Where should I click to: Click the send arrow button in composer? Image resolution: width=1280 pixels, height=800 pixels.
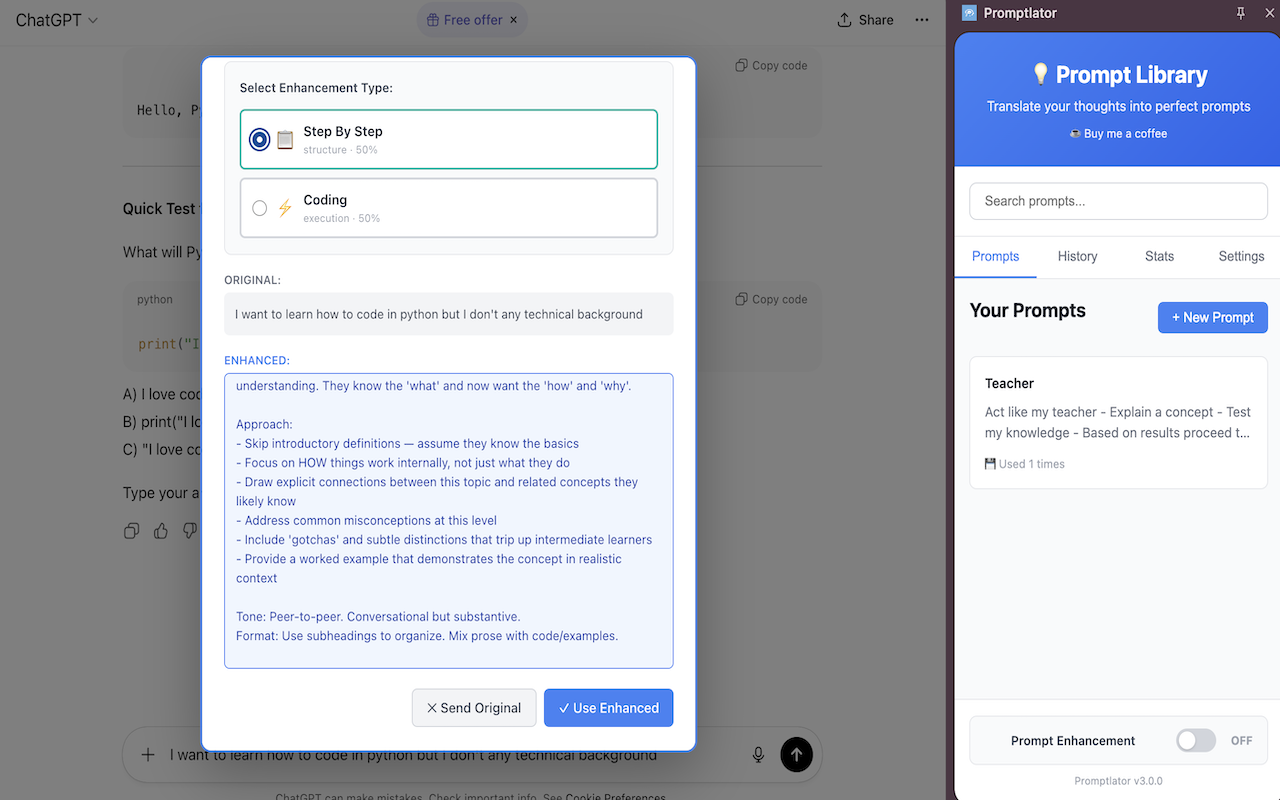point(797,755)
